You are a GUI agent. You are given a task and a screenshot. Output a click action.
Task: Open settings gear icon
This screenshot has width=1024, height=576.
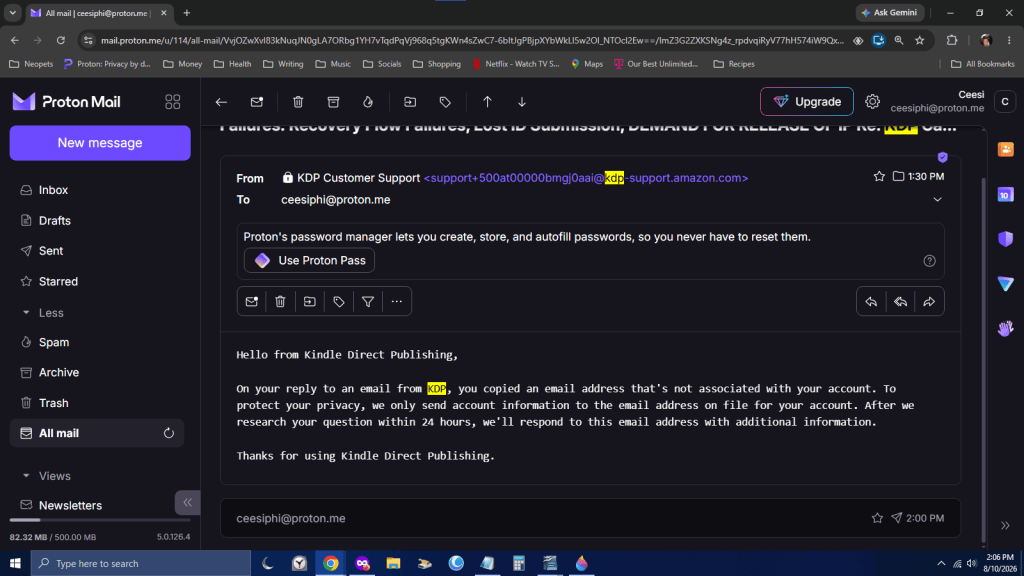pyautogui.click(x=872, y=102)
